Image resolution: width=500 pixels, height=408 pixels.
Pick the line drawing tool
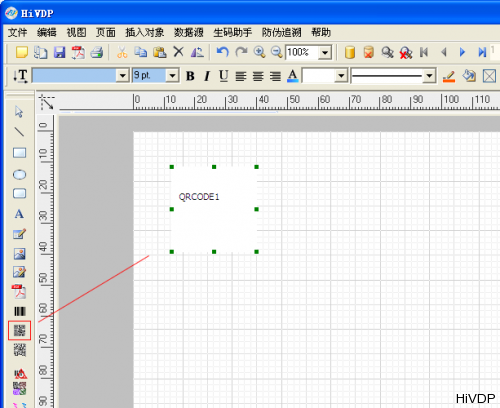point(19,132)
